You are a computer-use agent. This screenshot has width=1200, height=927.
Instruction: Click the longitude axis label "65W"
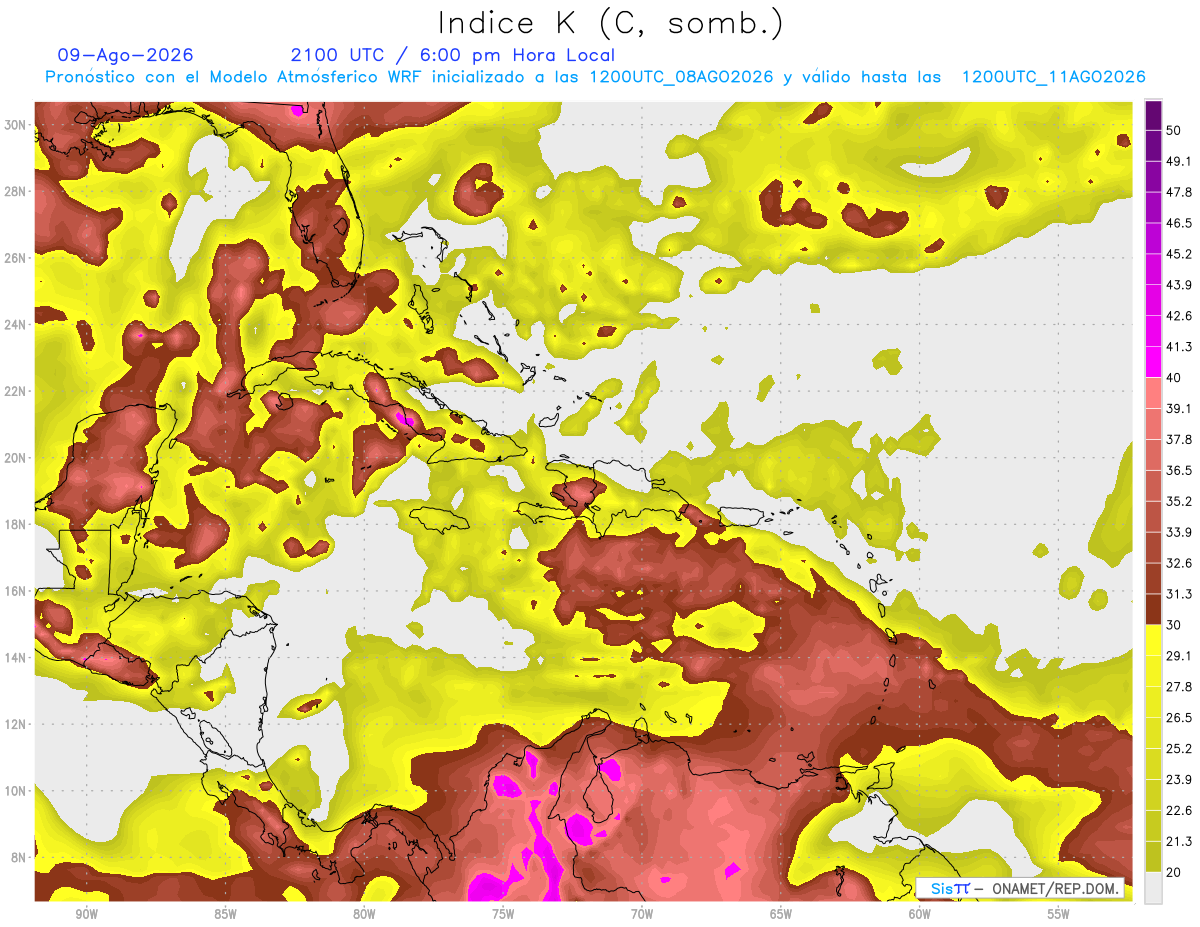point(781,915)
